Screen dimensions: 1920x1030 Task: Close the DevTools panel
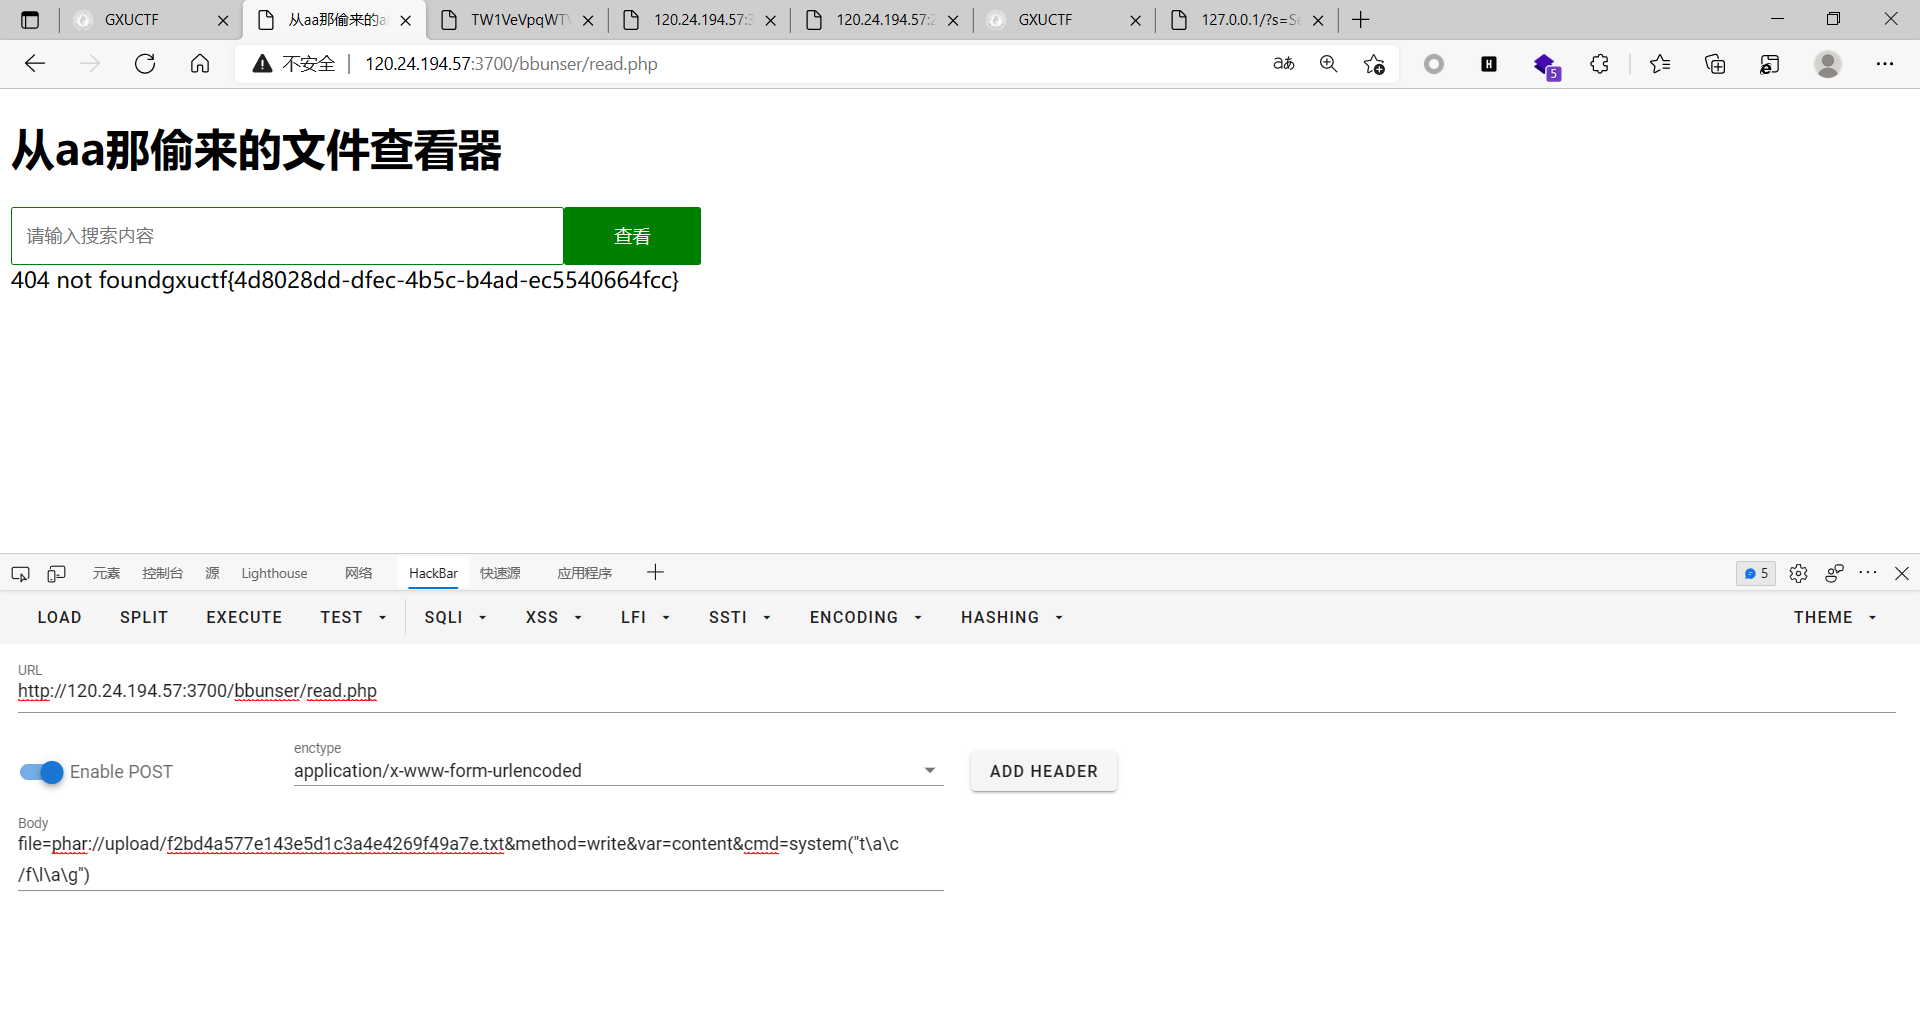[1902, 573]
